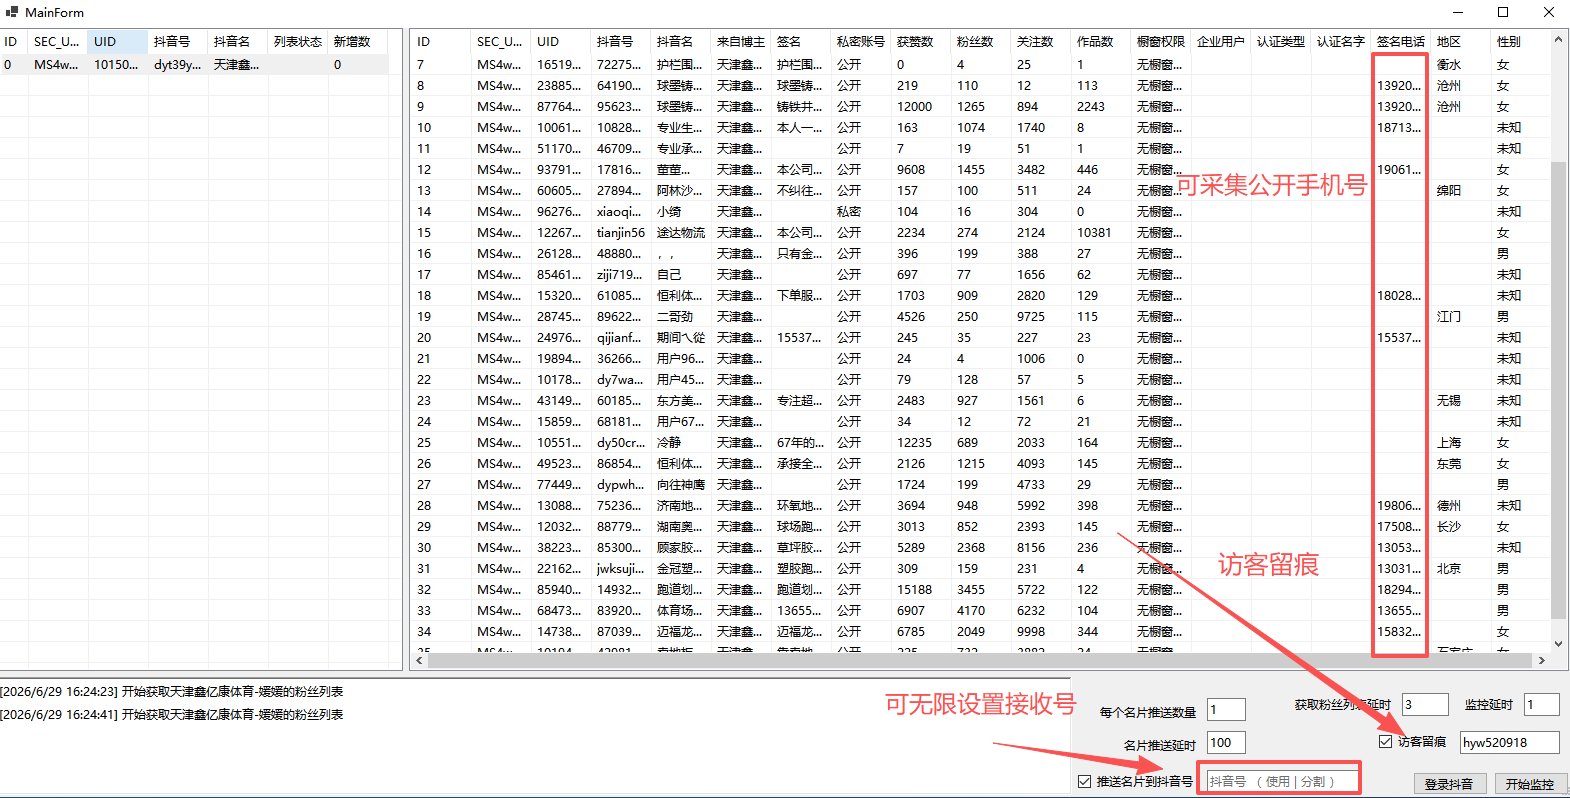Image resolution: width=1570 pixels, height=798 pixels.
Task: Click the 途达物流 name cell
Action: click(680, 232)
